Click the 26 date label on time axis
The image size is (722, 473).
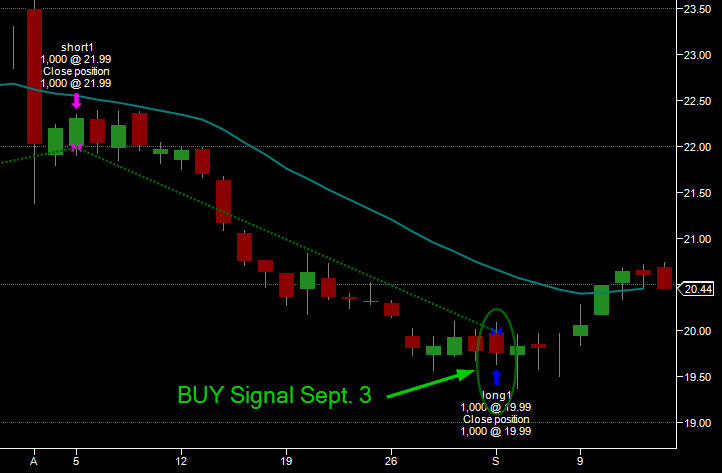391,461
